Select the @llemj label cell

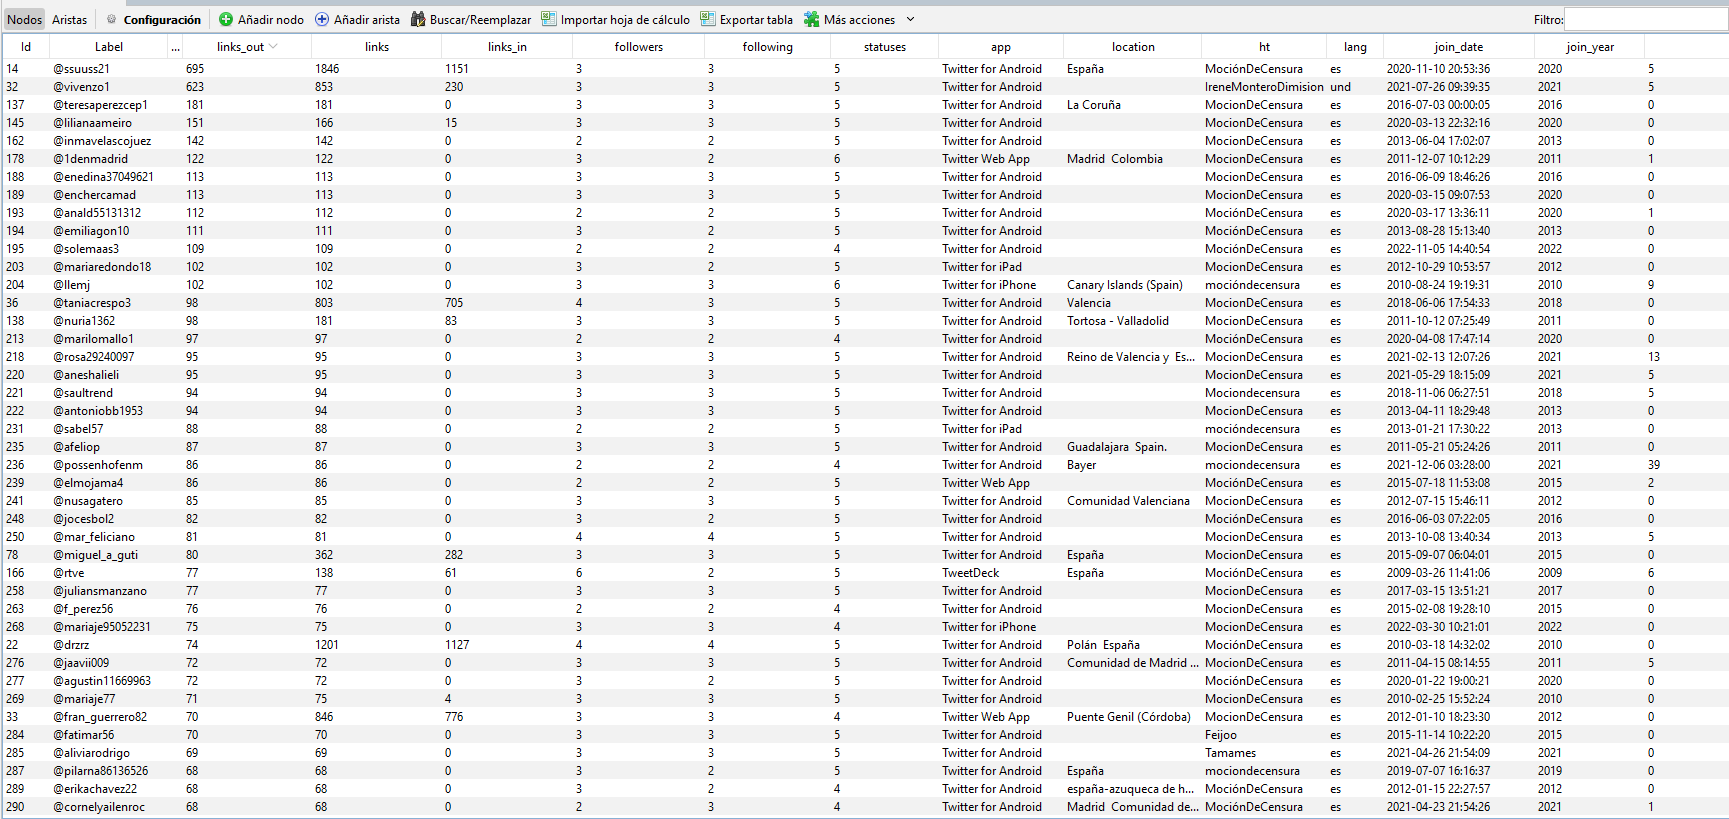click(x=71, y=285)
